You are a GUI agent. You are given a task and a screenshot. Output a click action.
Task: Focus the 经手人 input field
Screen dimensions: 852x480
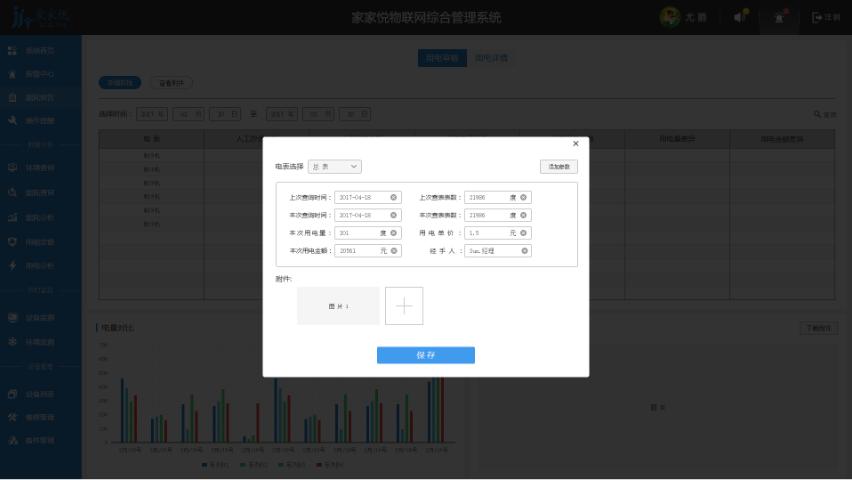pos(498,251)
